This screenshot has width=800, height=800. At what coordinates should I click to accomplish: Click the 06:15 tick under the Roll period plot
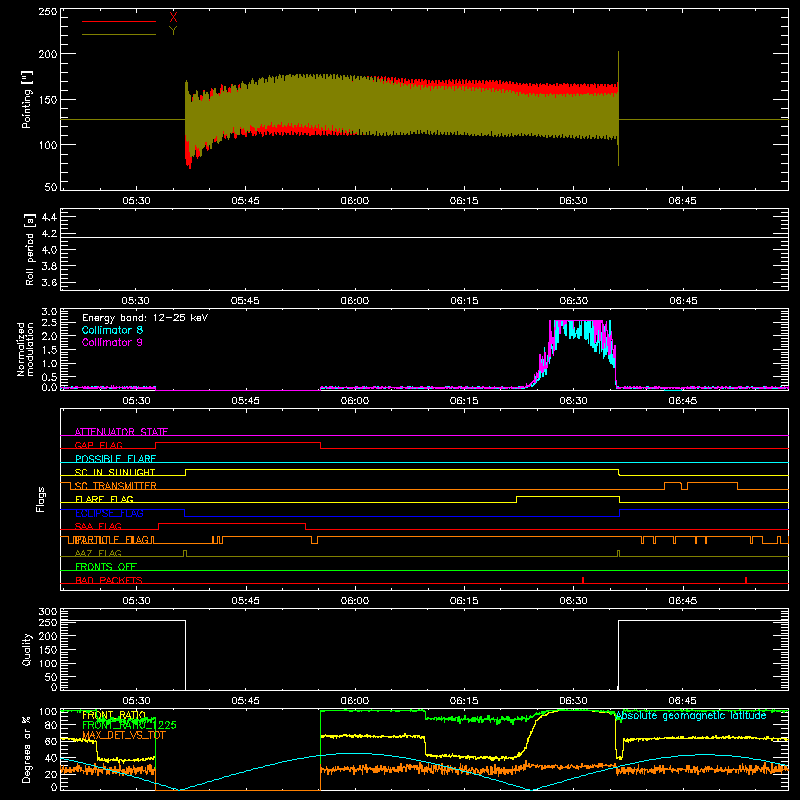click(464, 301)
